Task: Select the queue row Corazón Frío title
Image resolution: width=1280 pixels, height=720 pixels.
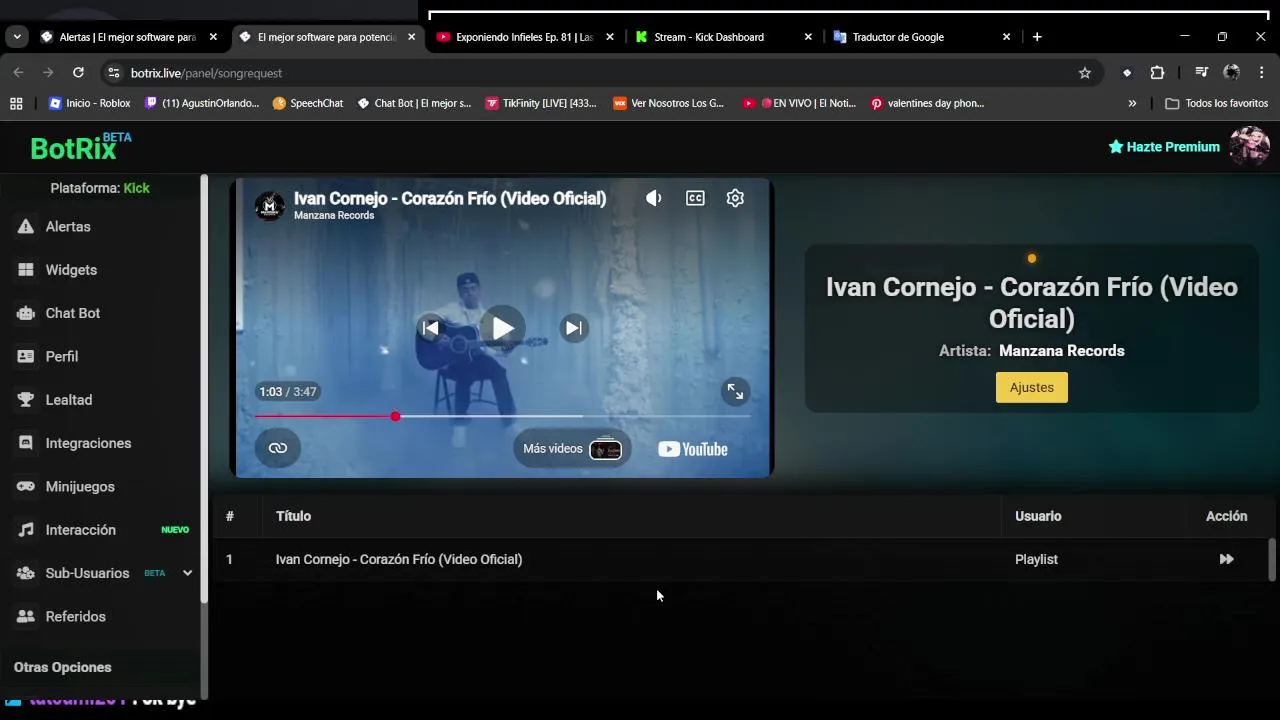Action: [x=399, y=559]
